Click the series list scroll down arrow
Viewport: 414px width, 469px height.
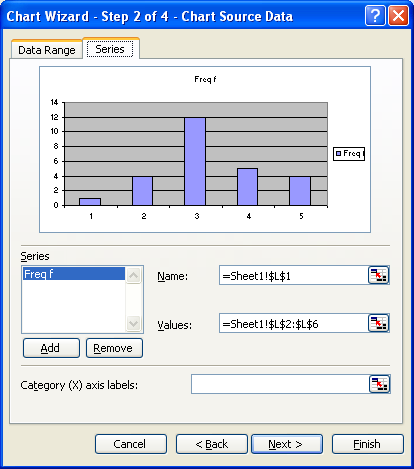point(134,323)
